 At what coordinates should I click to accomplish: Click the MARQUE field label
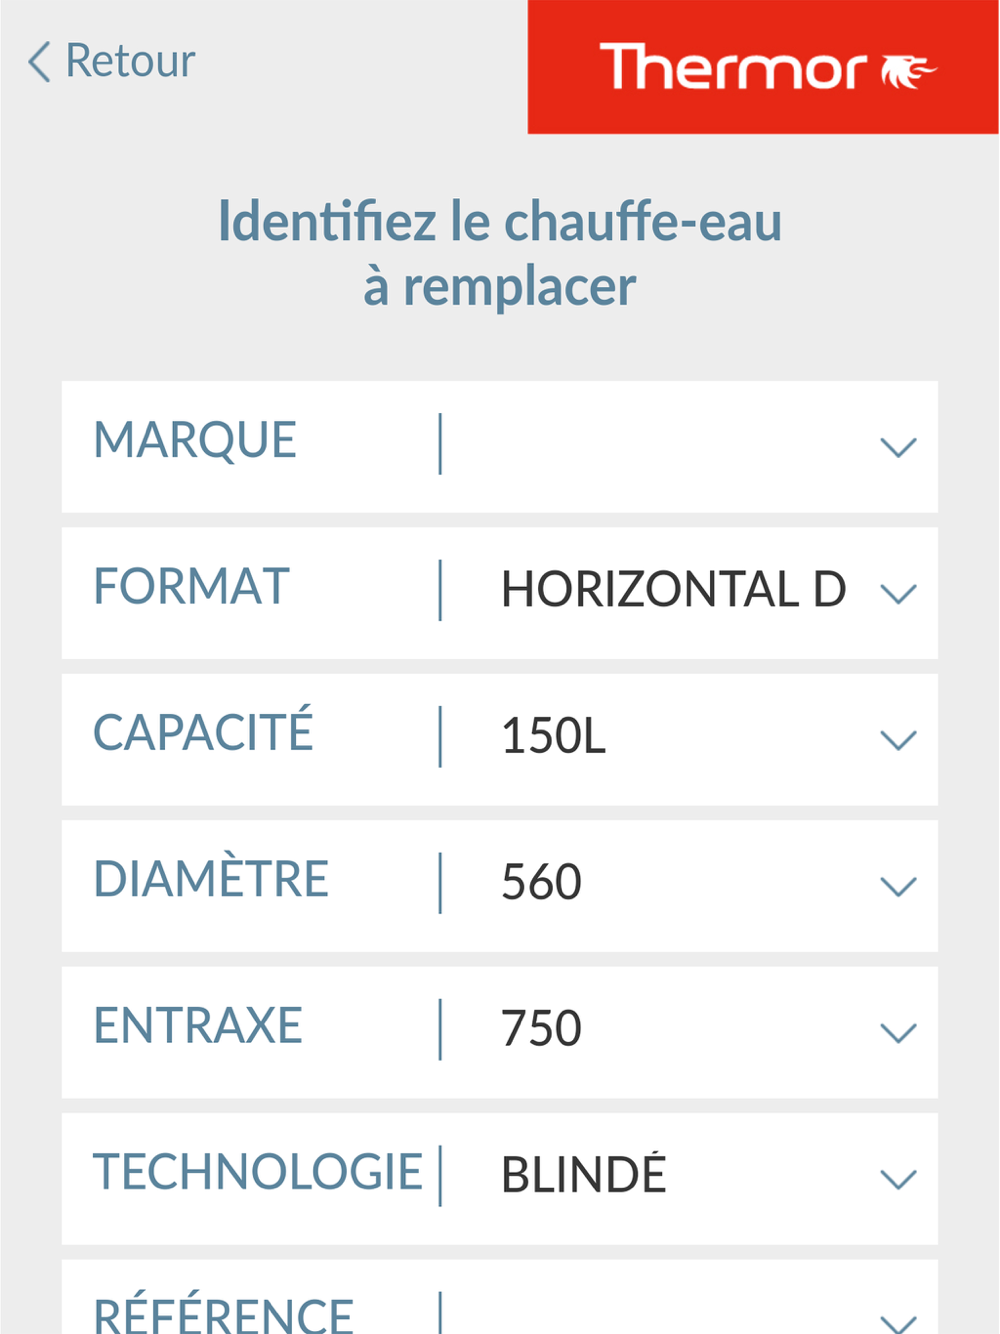(x=195, y=441)
